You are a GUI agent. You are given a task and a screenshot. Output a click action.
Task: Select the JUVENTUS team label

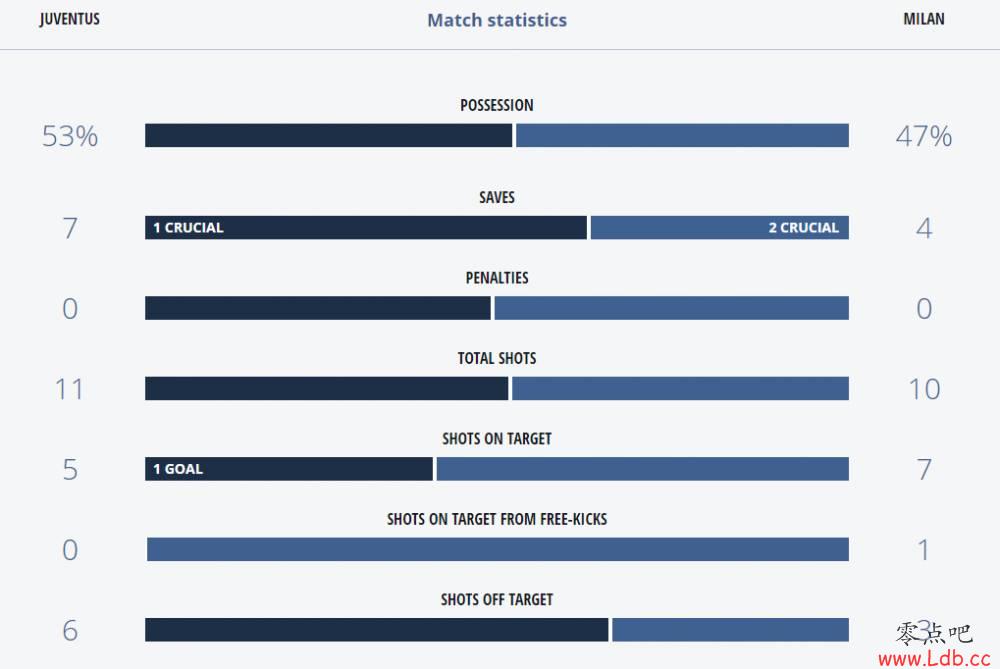pyautogui.click(x=70, y=19)
